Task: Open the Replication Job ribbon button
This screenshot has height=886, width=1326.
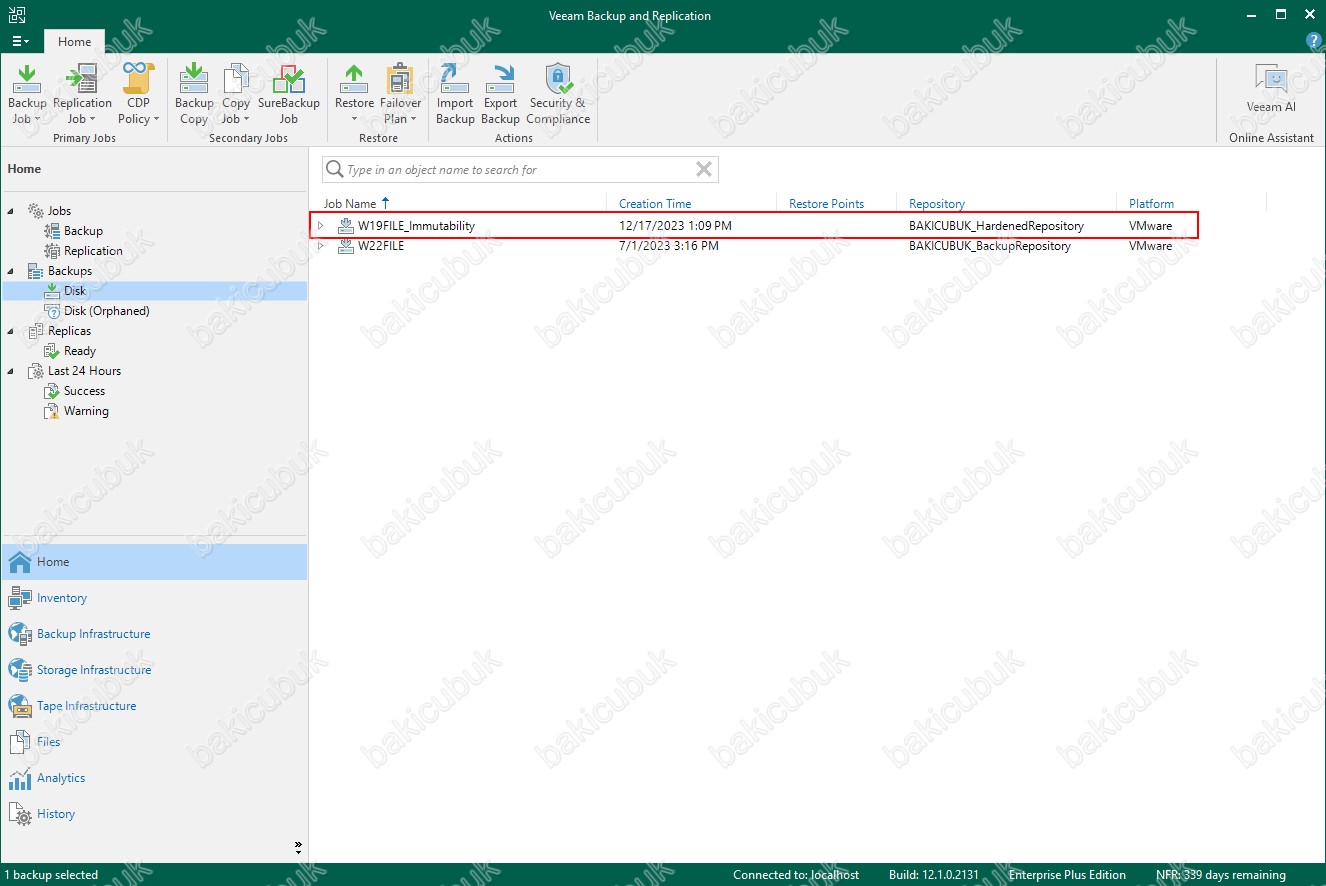Action: click(x=82, y=94)
